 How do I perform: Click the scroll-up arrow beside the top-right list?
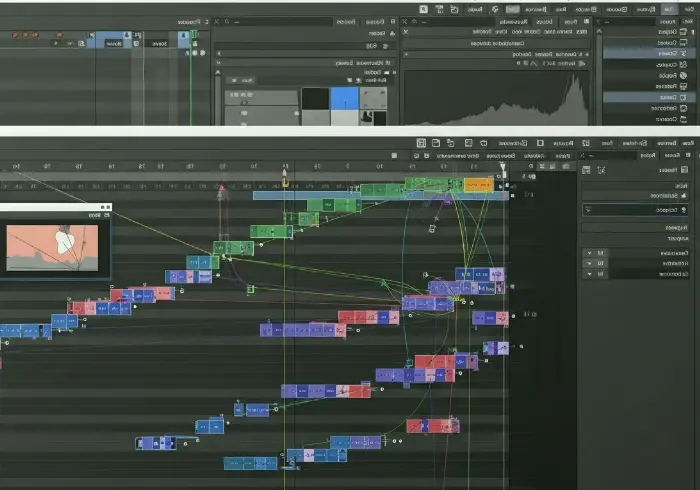[599, 31]
